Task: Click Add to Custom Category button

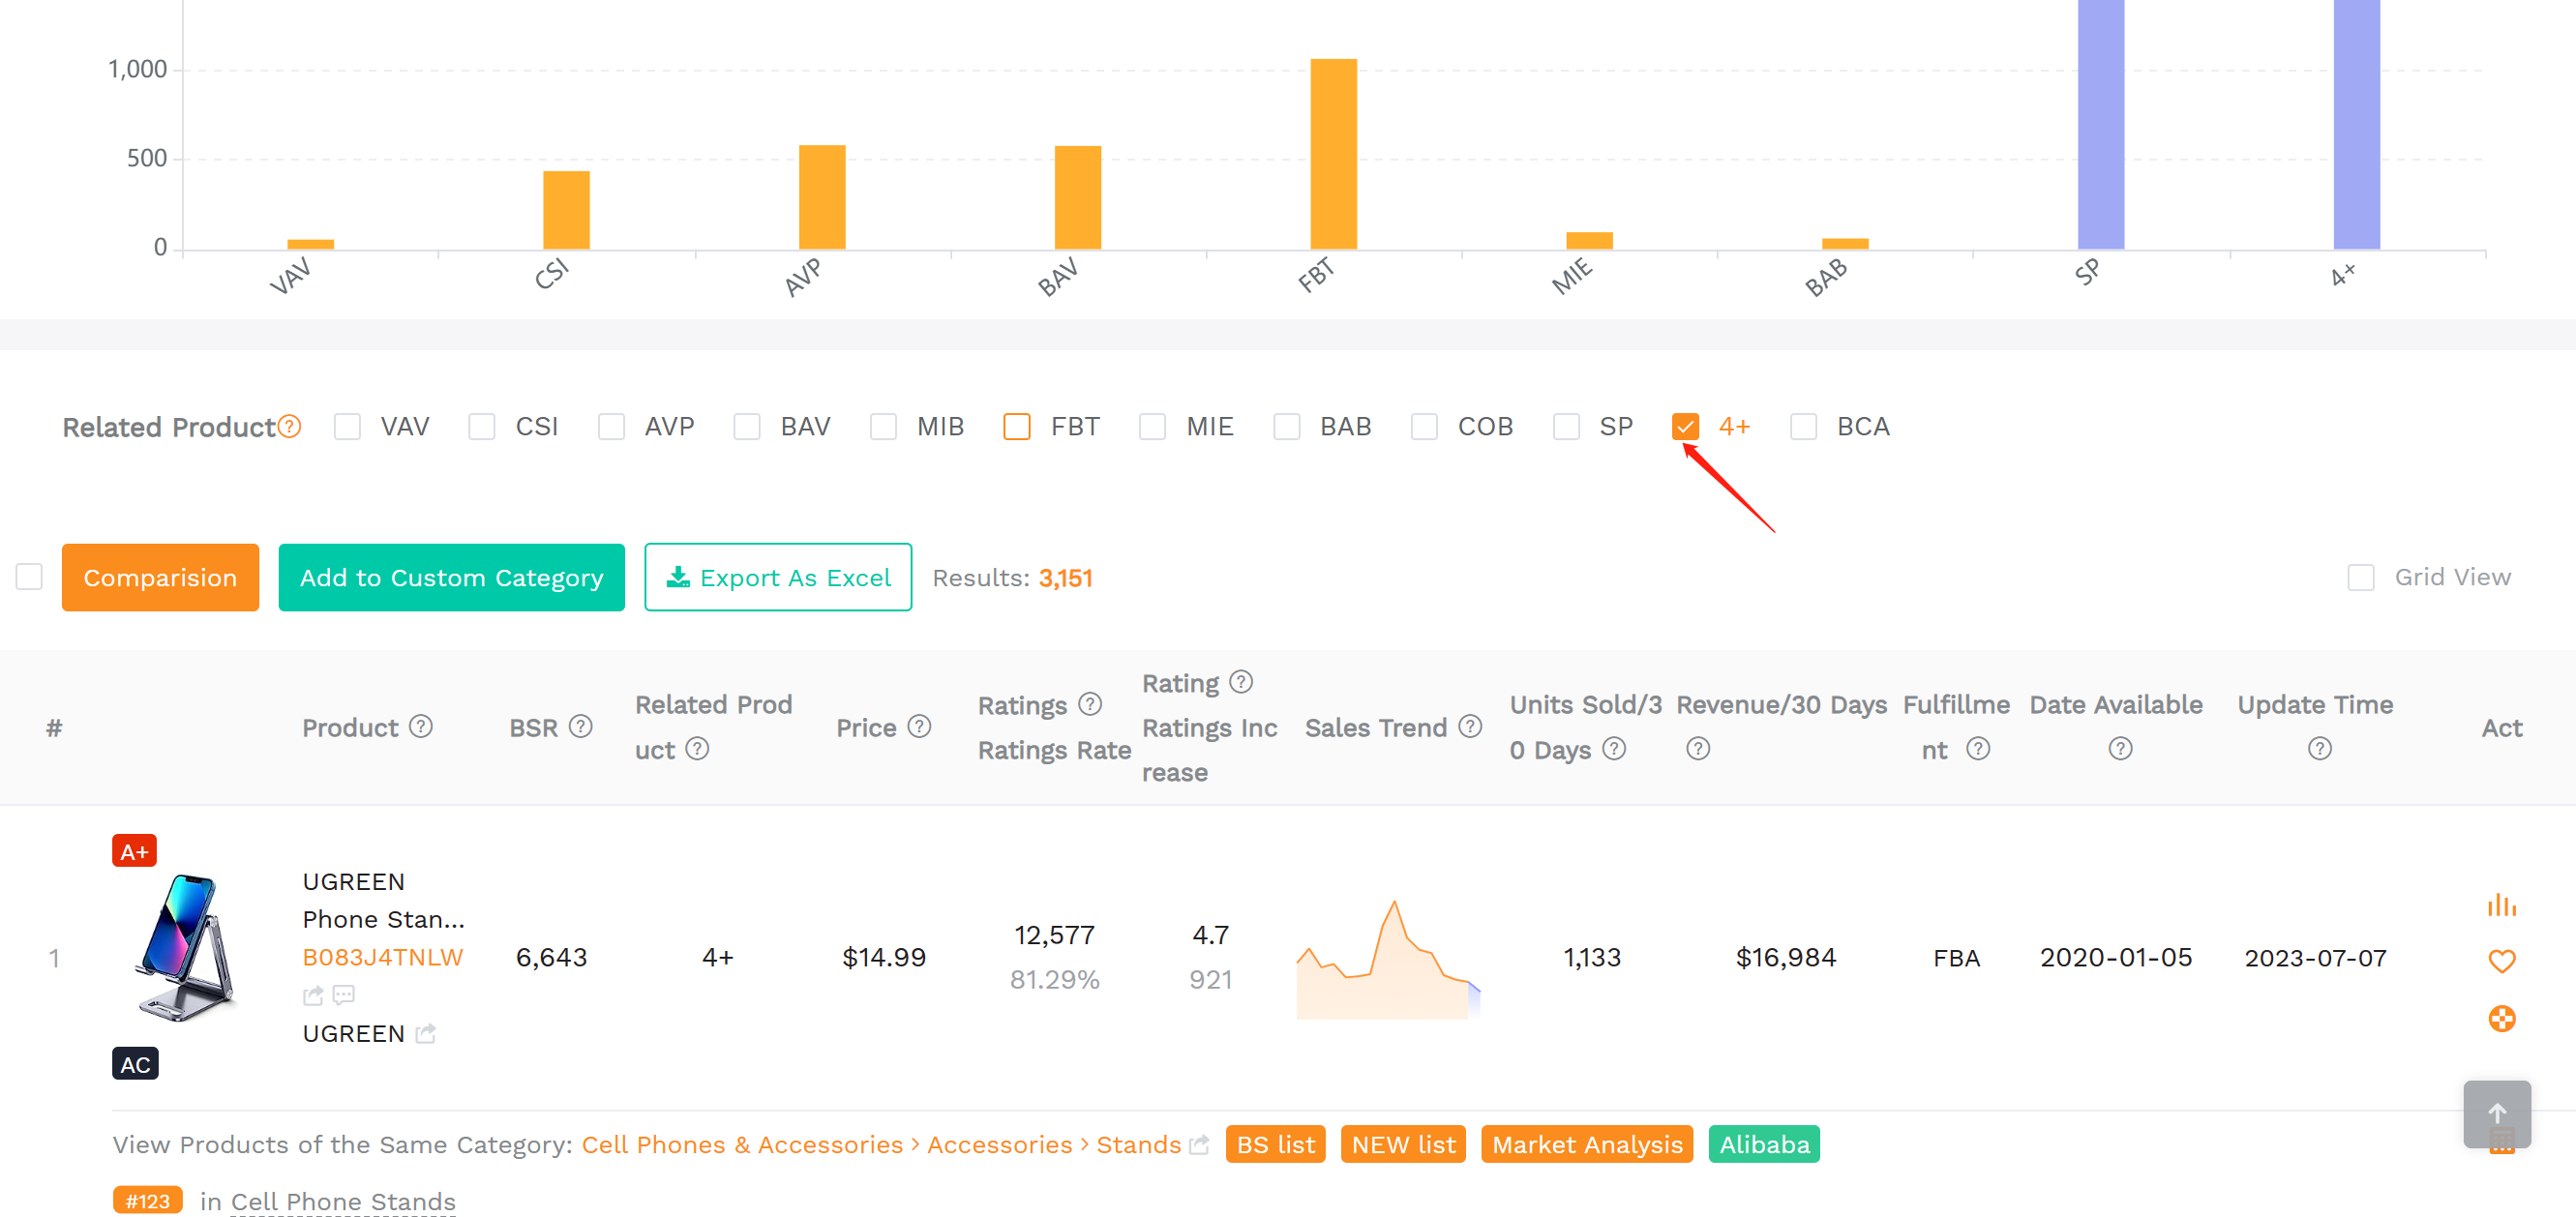Action: pyautogui.click(x=451, y=577)
